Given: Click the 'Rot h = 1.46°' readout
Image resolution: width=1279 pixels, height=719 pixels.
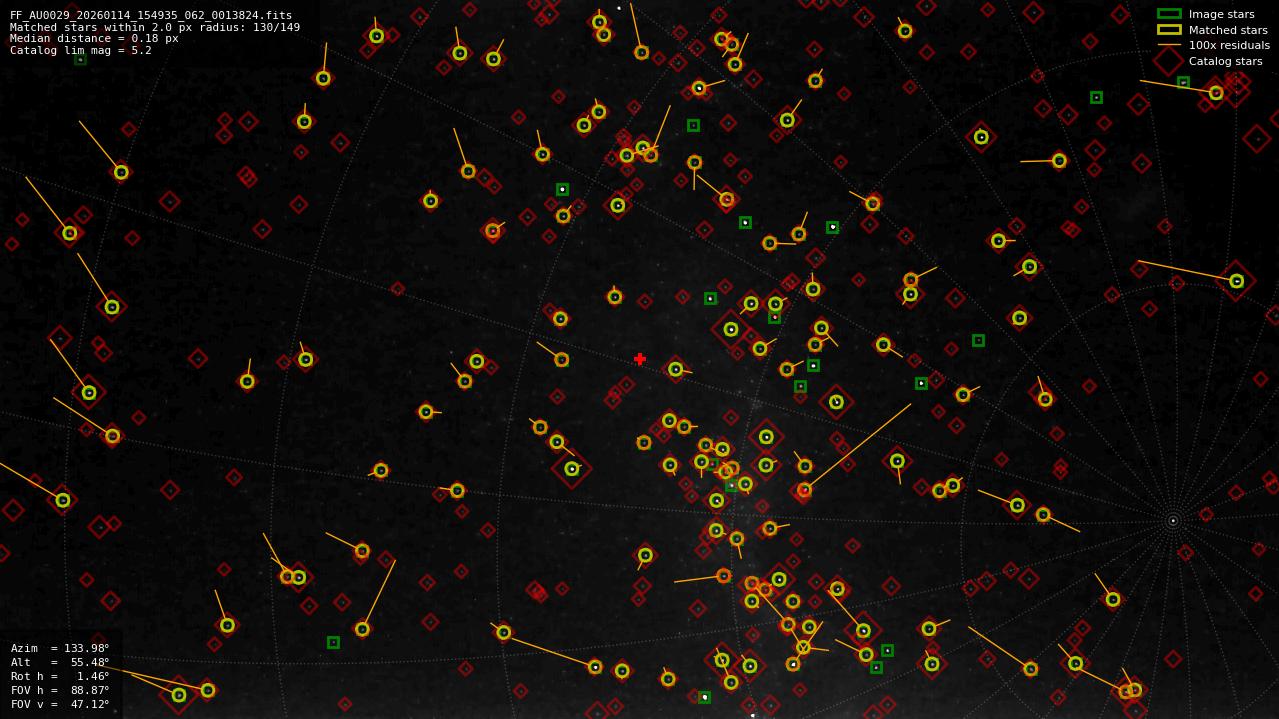Looking at the screenshot, I should coord(60,676).
